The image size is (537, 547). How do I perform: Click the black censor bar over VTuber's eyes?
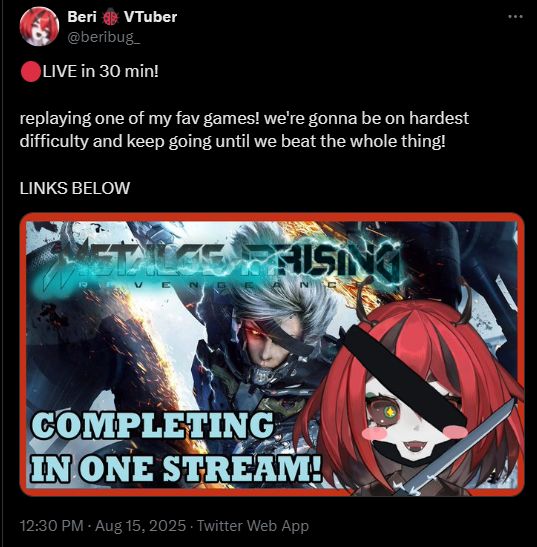405,376
